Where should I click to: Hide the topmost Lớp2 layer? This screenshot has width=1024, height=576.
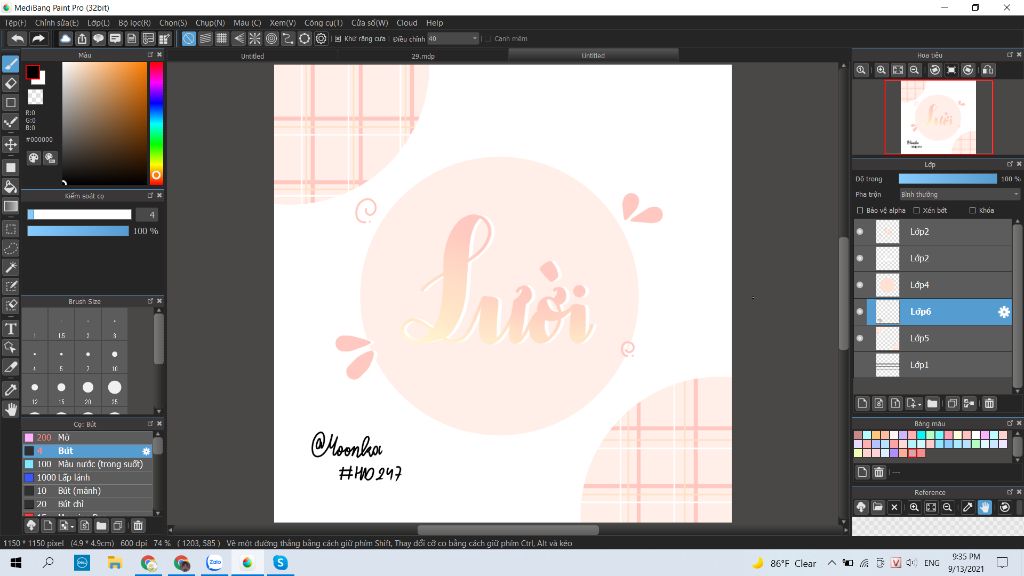point(860,232)
